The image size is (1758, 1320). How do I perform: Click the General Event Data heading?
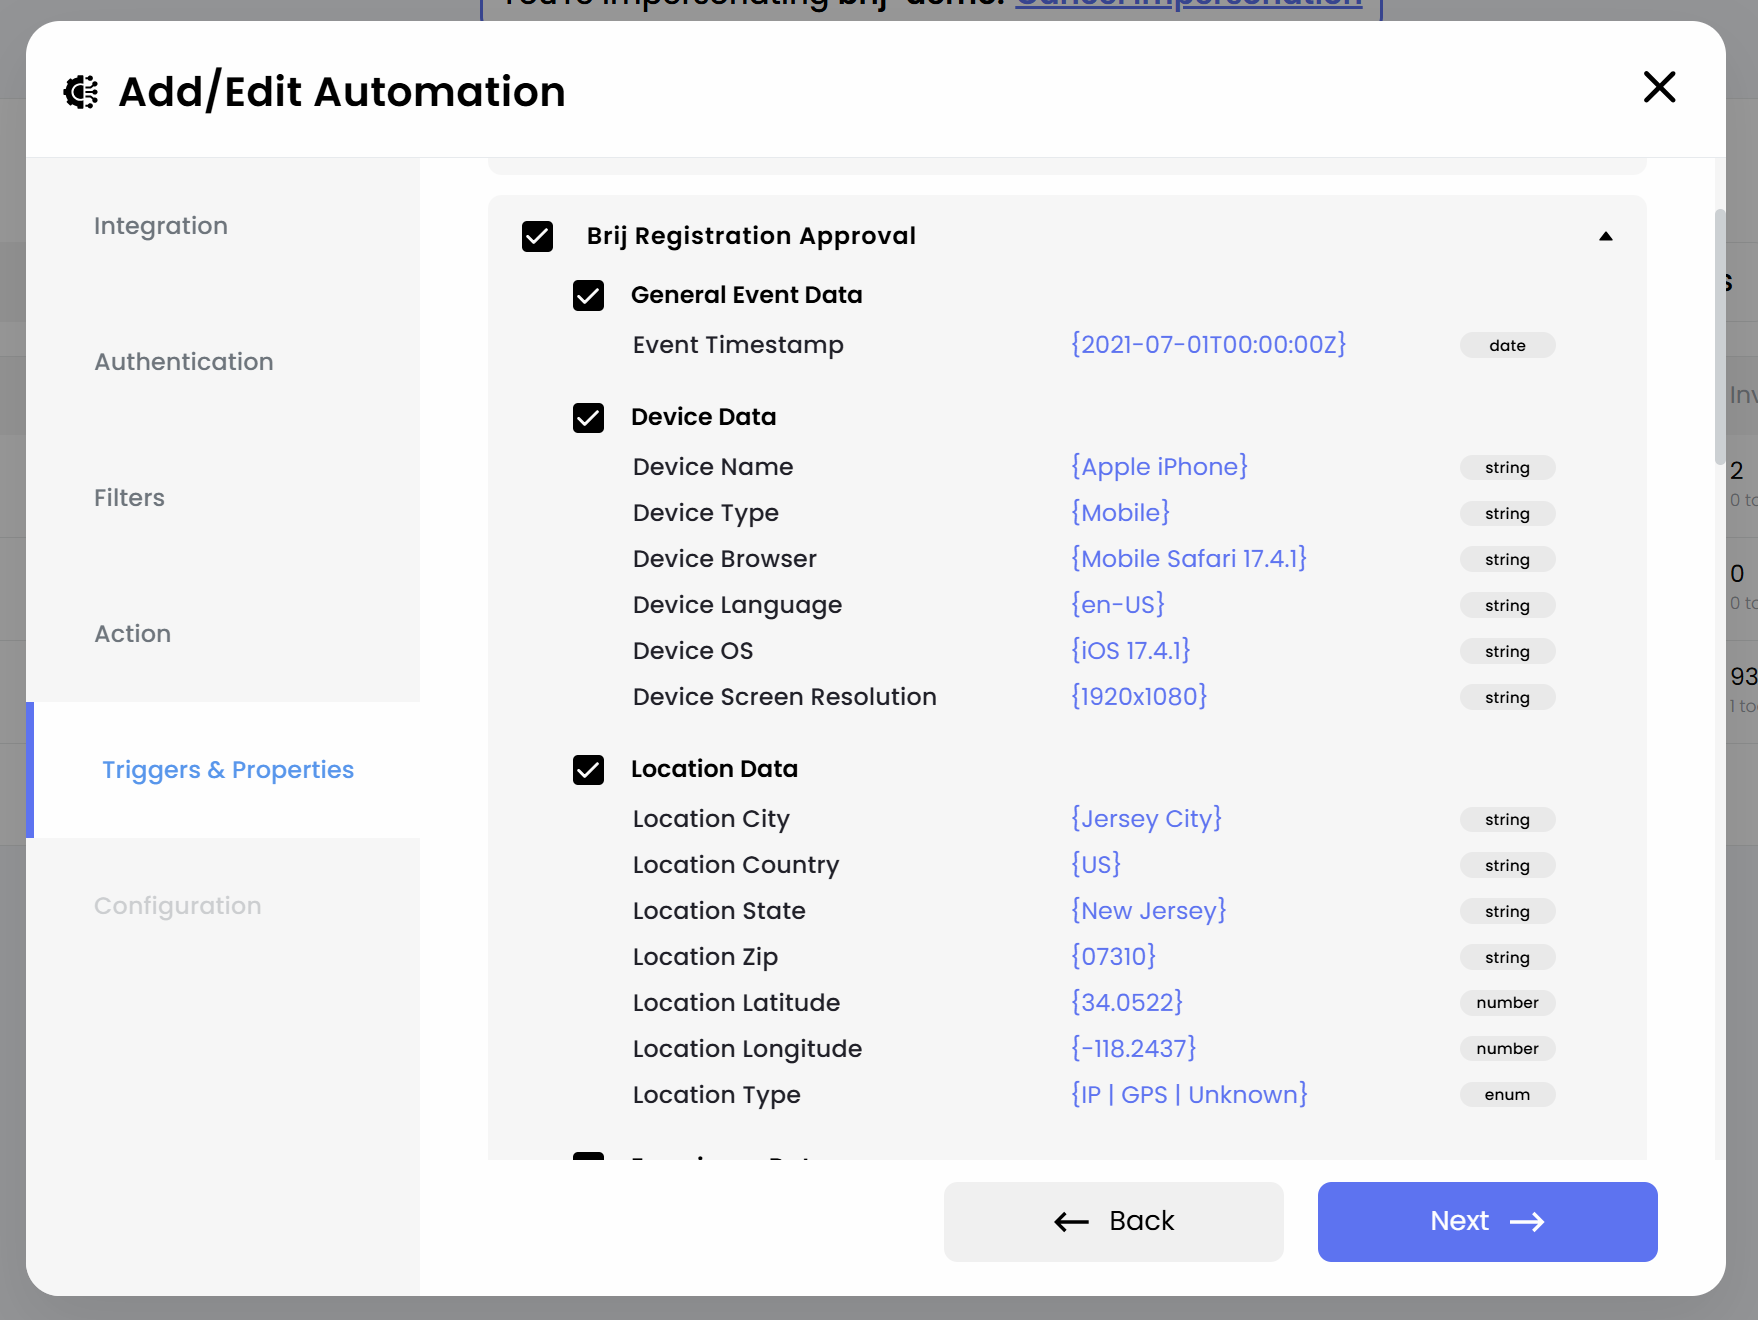[x=746, y=295]
